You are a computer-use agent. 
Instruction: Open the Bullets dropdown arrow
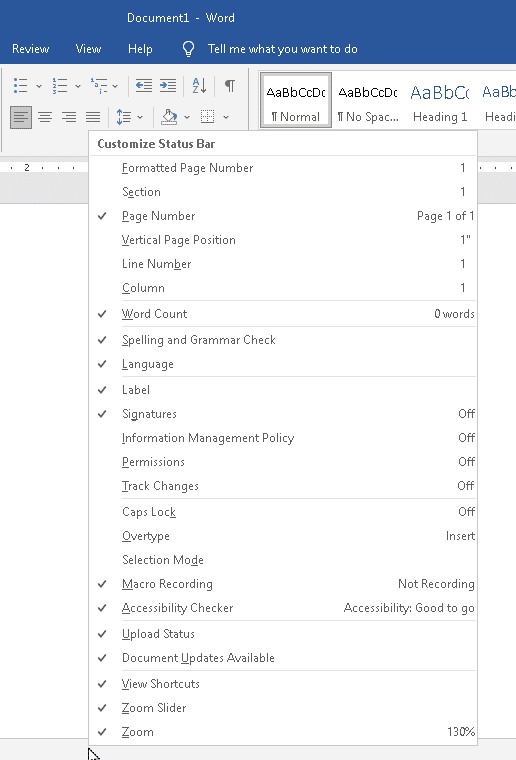pos(39,87)
